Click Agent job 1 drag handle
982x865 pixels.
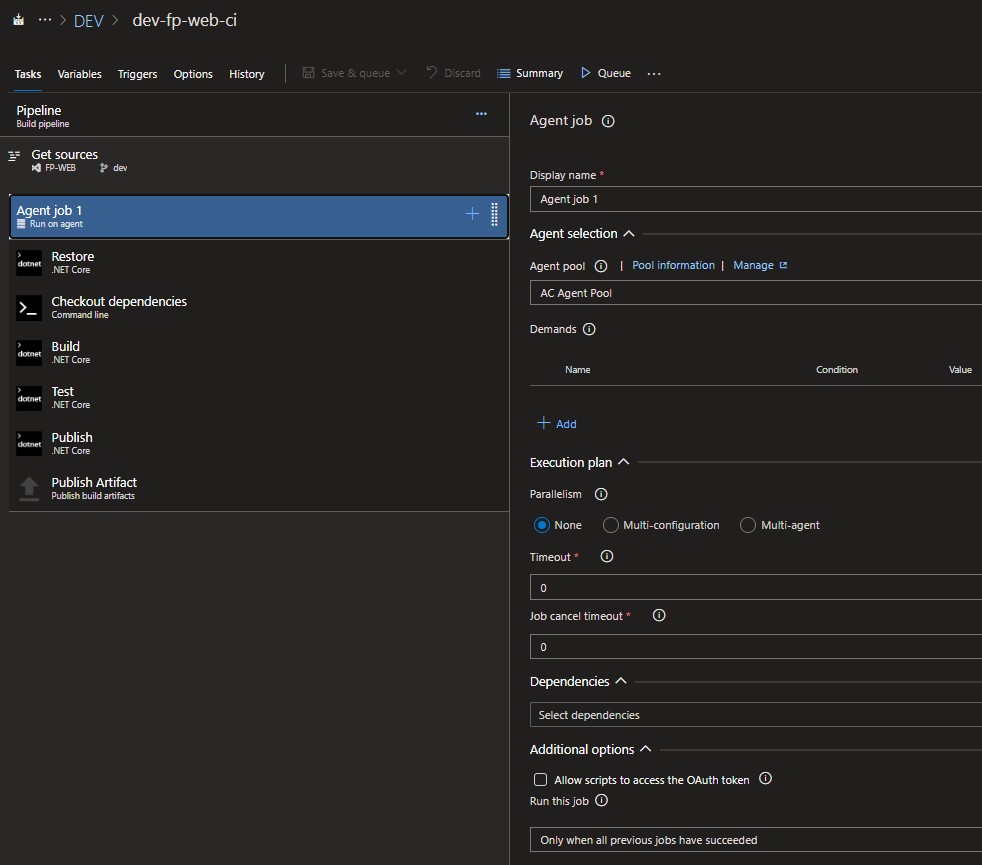[494, 214]
